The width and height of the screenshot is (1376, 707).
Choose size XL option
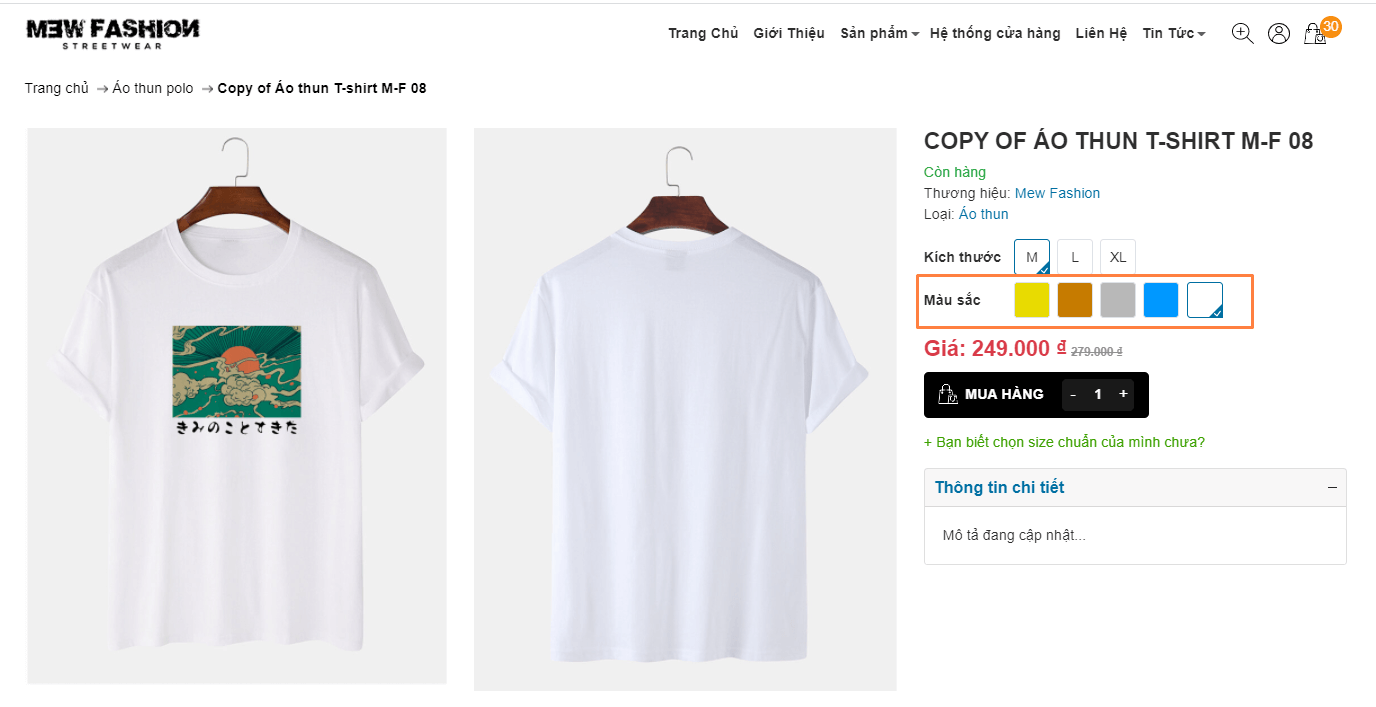tap(1118, 257)
